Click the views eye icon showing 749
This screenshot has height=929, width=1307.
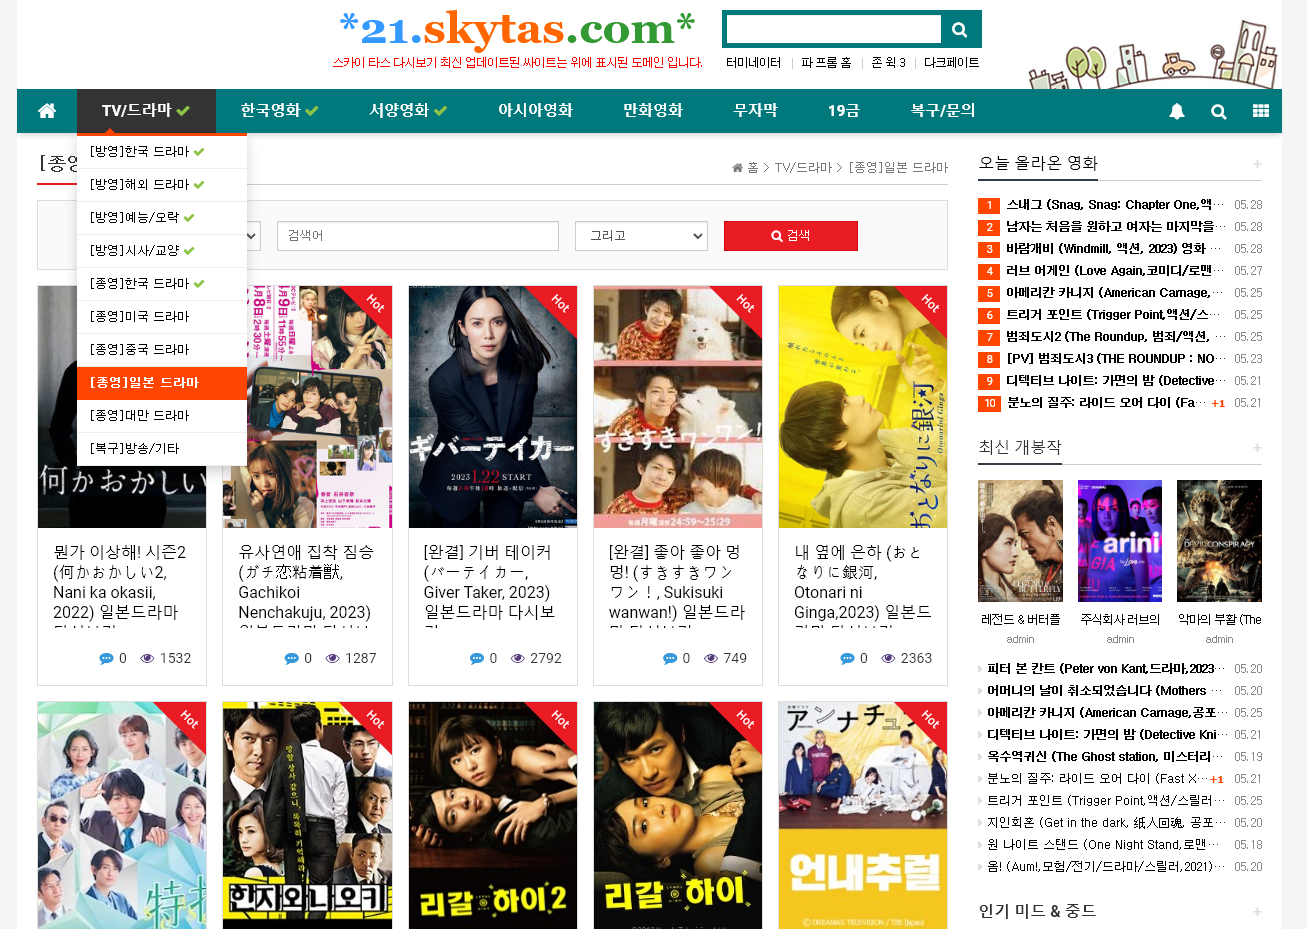click(711, 658)
